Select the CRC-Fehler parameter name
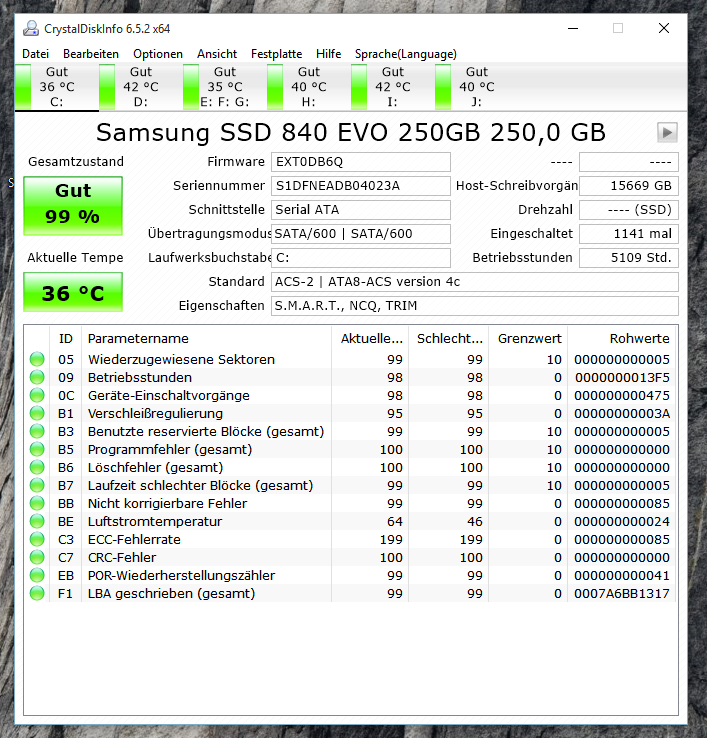The height and width of the screenshot is (738, 707). click(x=122, y=557)
